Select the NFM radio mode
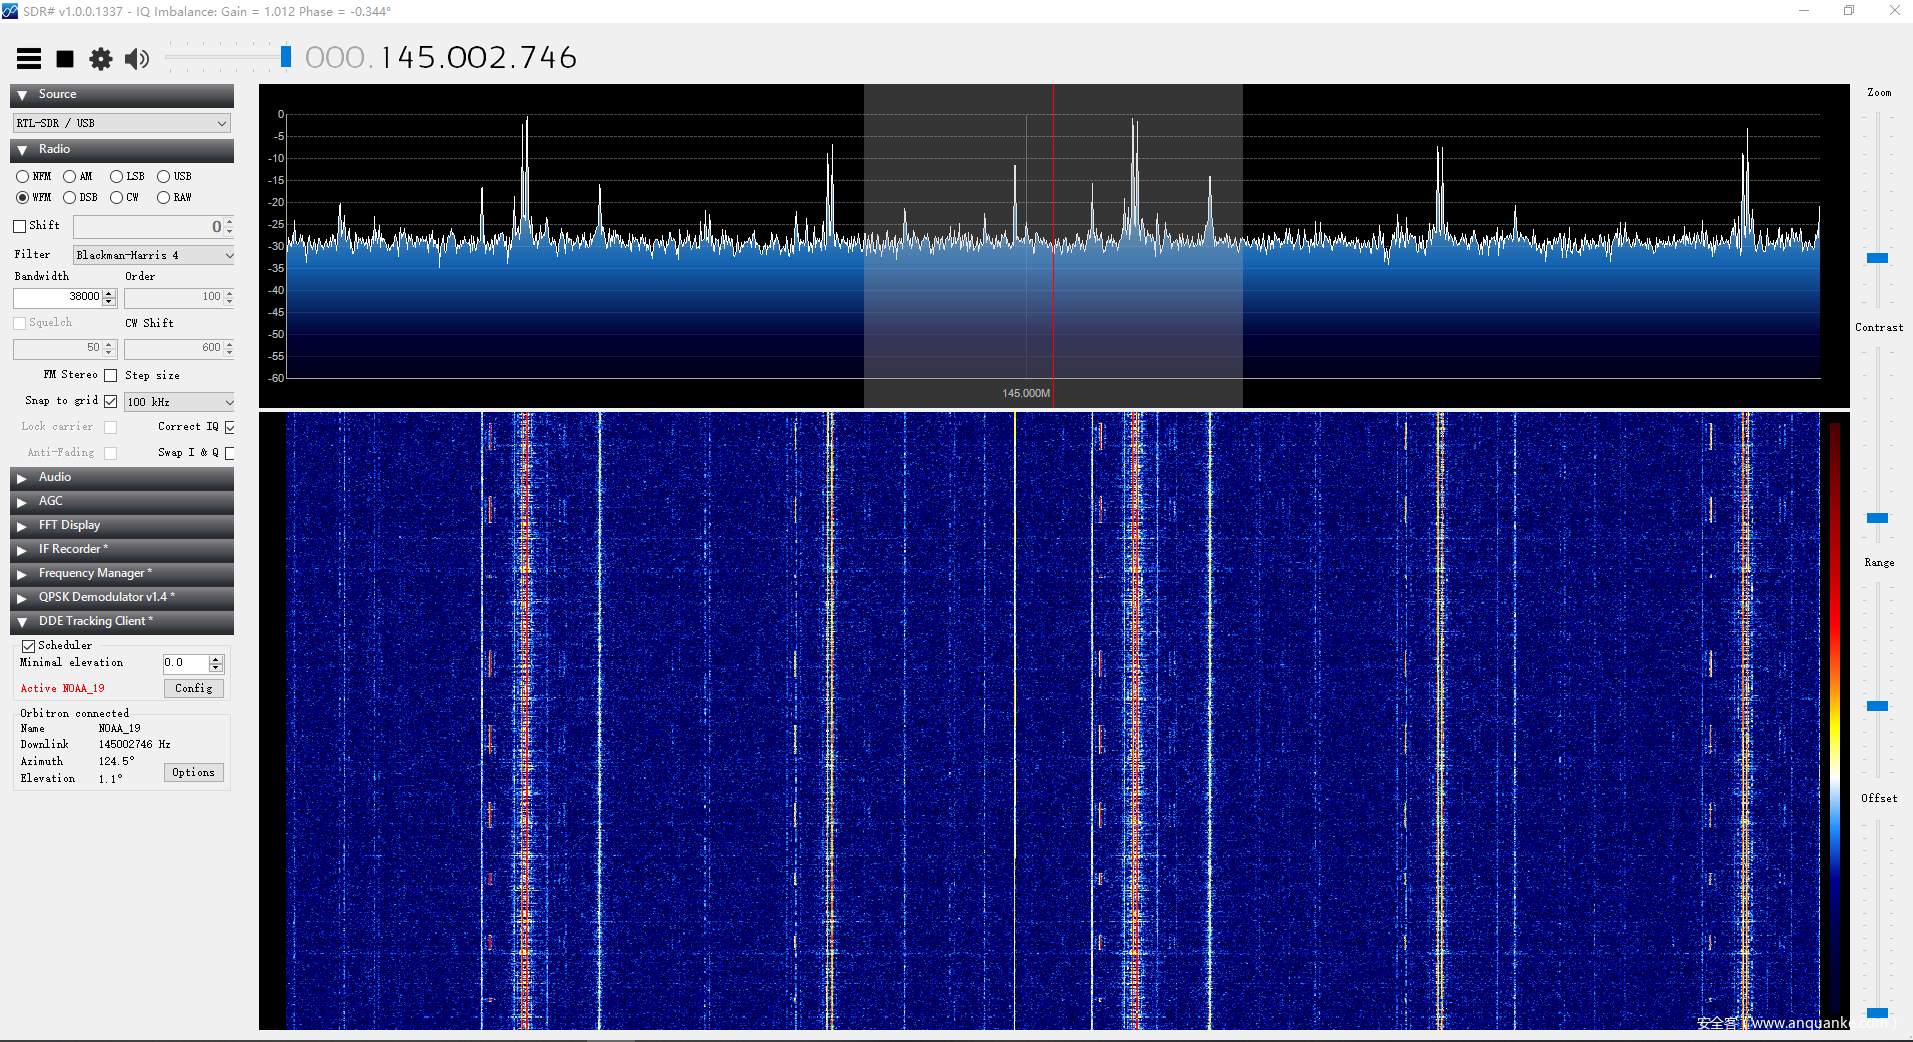Screen dimensions: 1913x1042 23,177
